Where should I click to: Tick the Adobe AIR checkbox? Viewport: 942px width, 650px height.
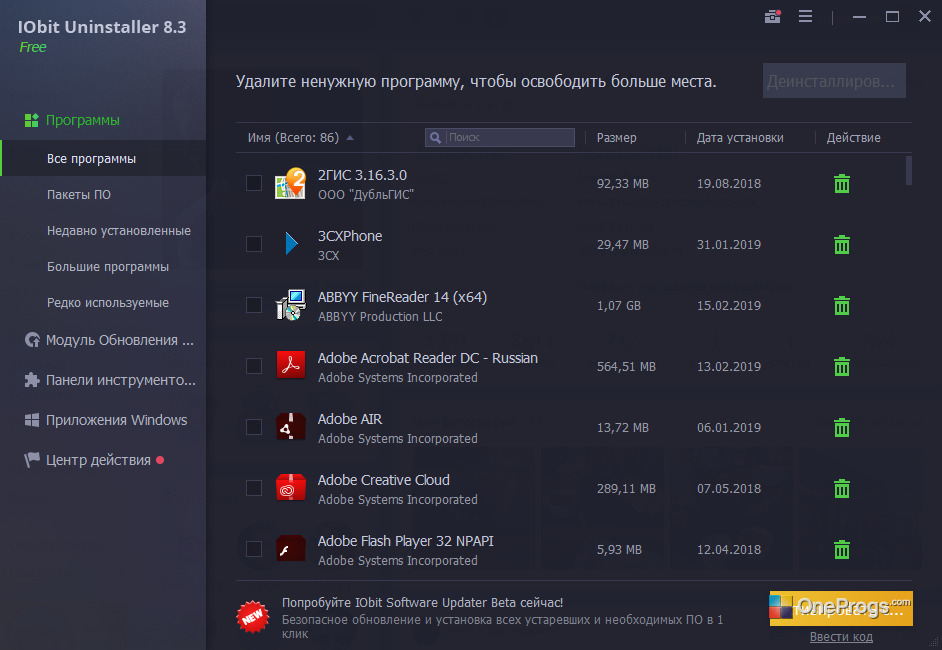(254, 427)
